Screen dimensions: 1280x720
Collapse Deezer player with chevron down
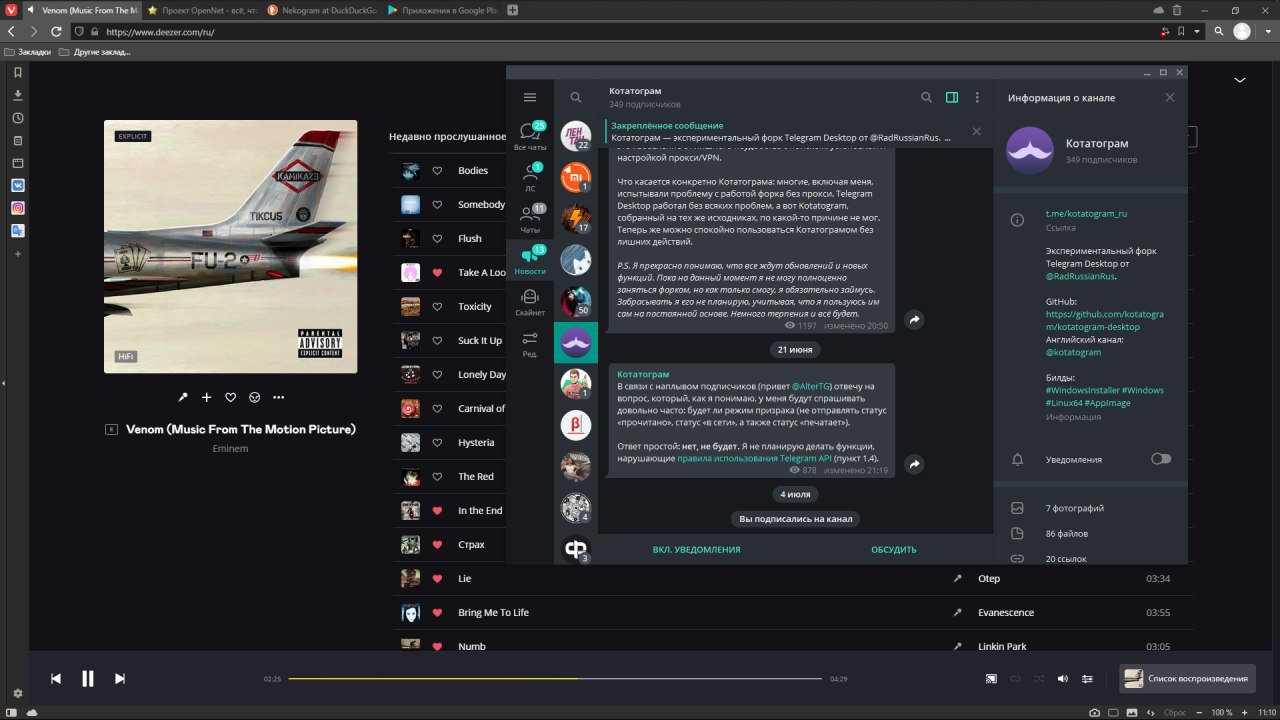click(x=1240, y=80)
